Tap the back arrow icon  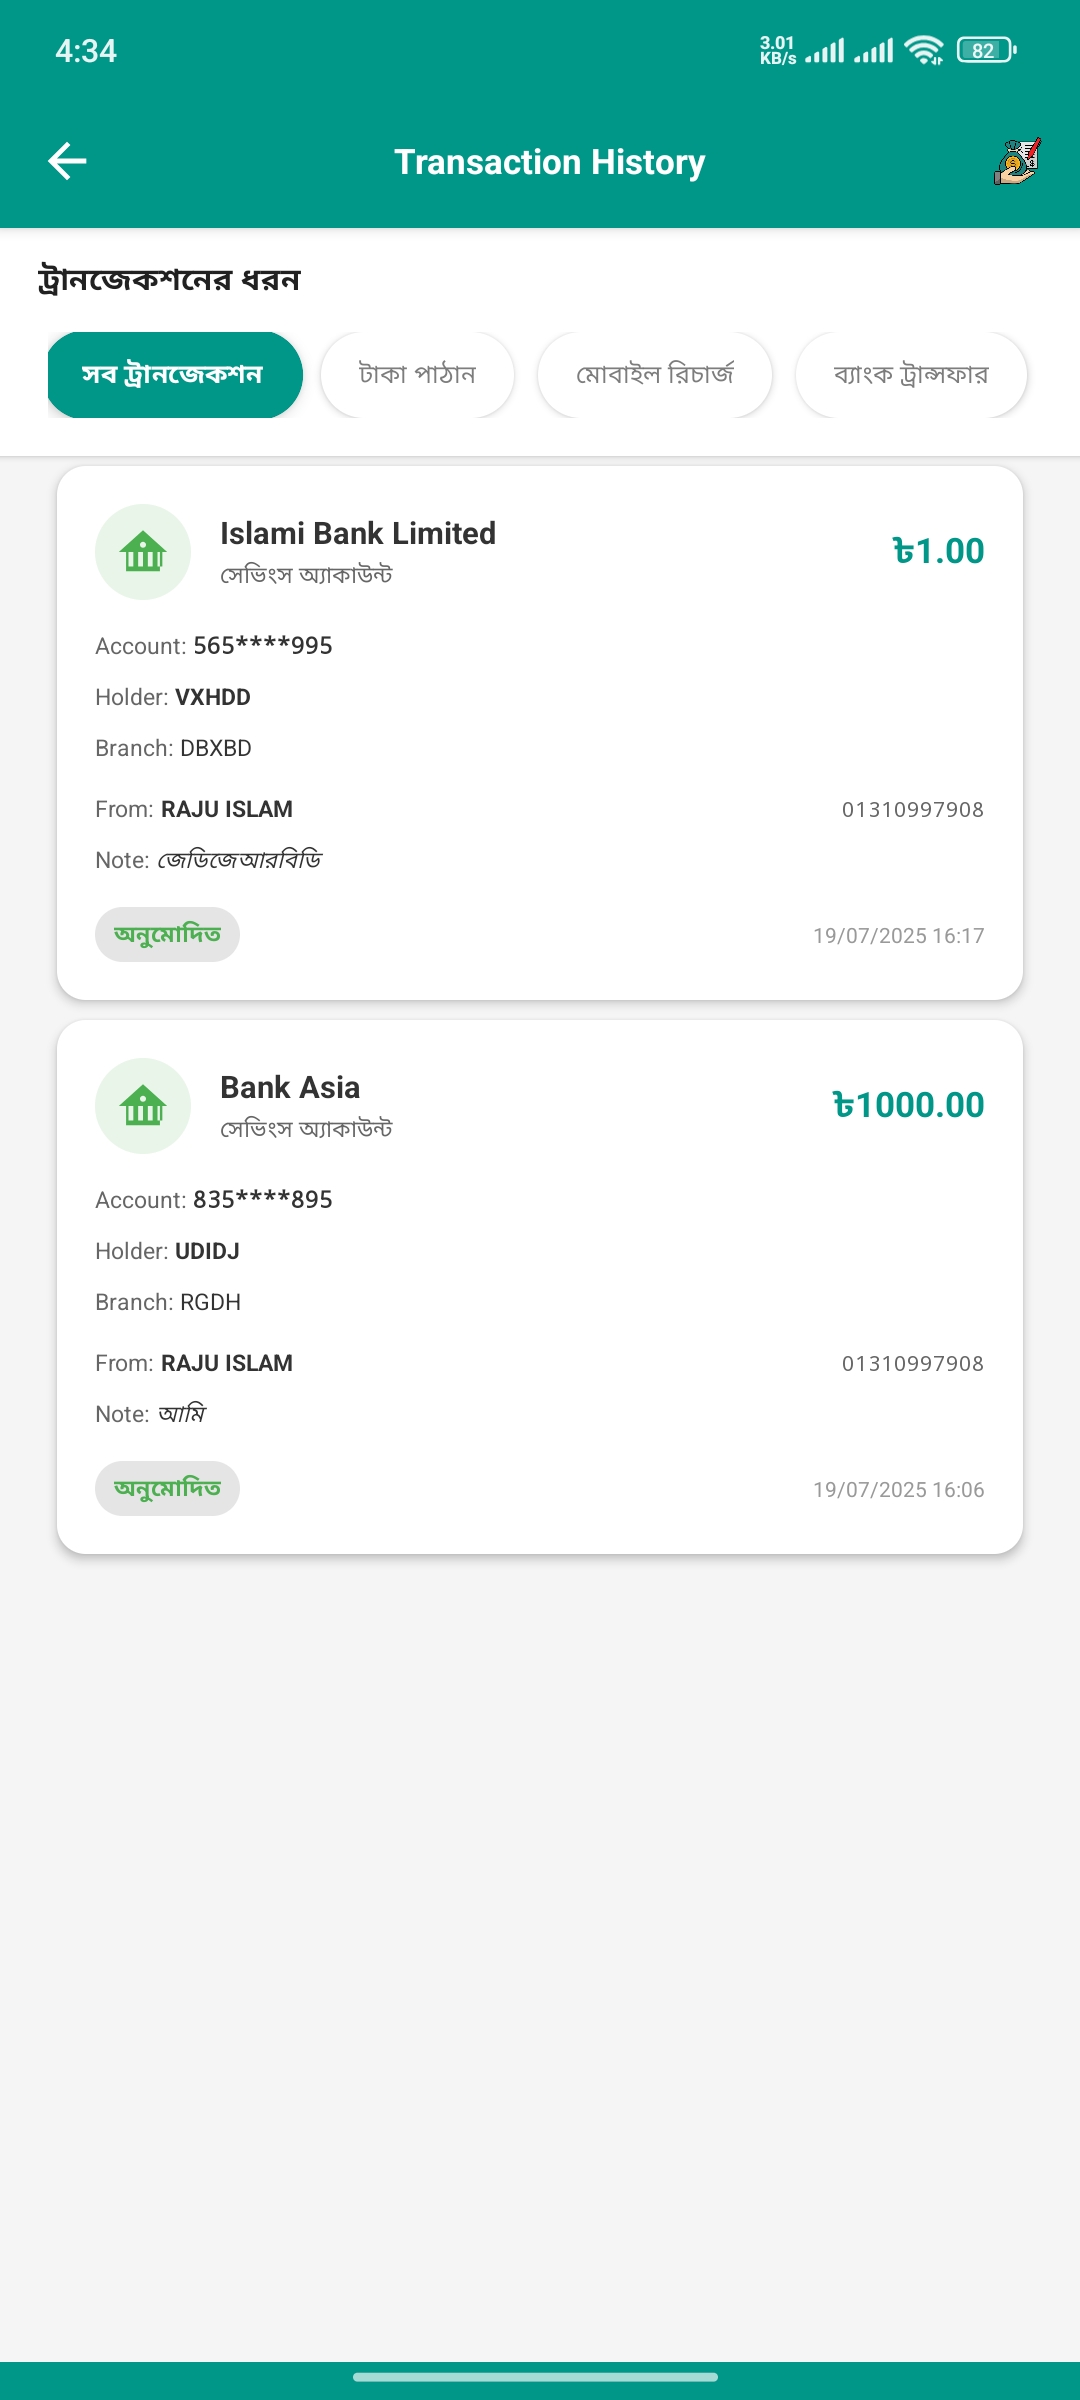[68, 161]
